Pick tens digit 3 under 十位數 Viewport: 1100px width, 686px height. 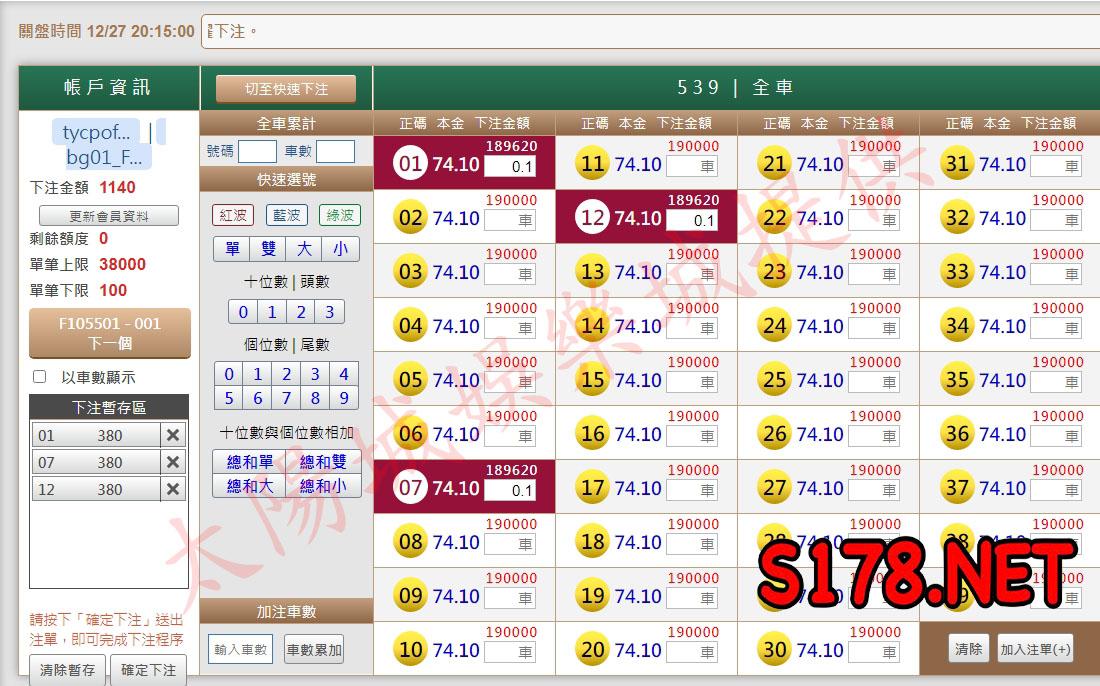click(x=330, y=311)
